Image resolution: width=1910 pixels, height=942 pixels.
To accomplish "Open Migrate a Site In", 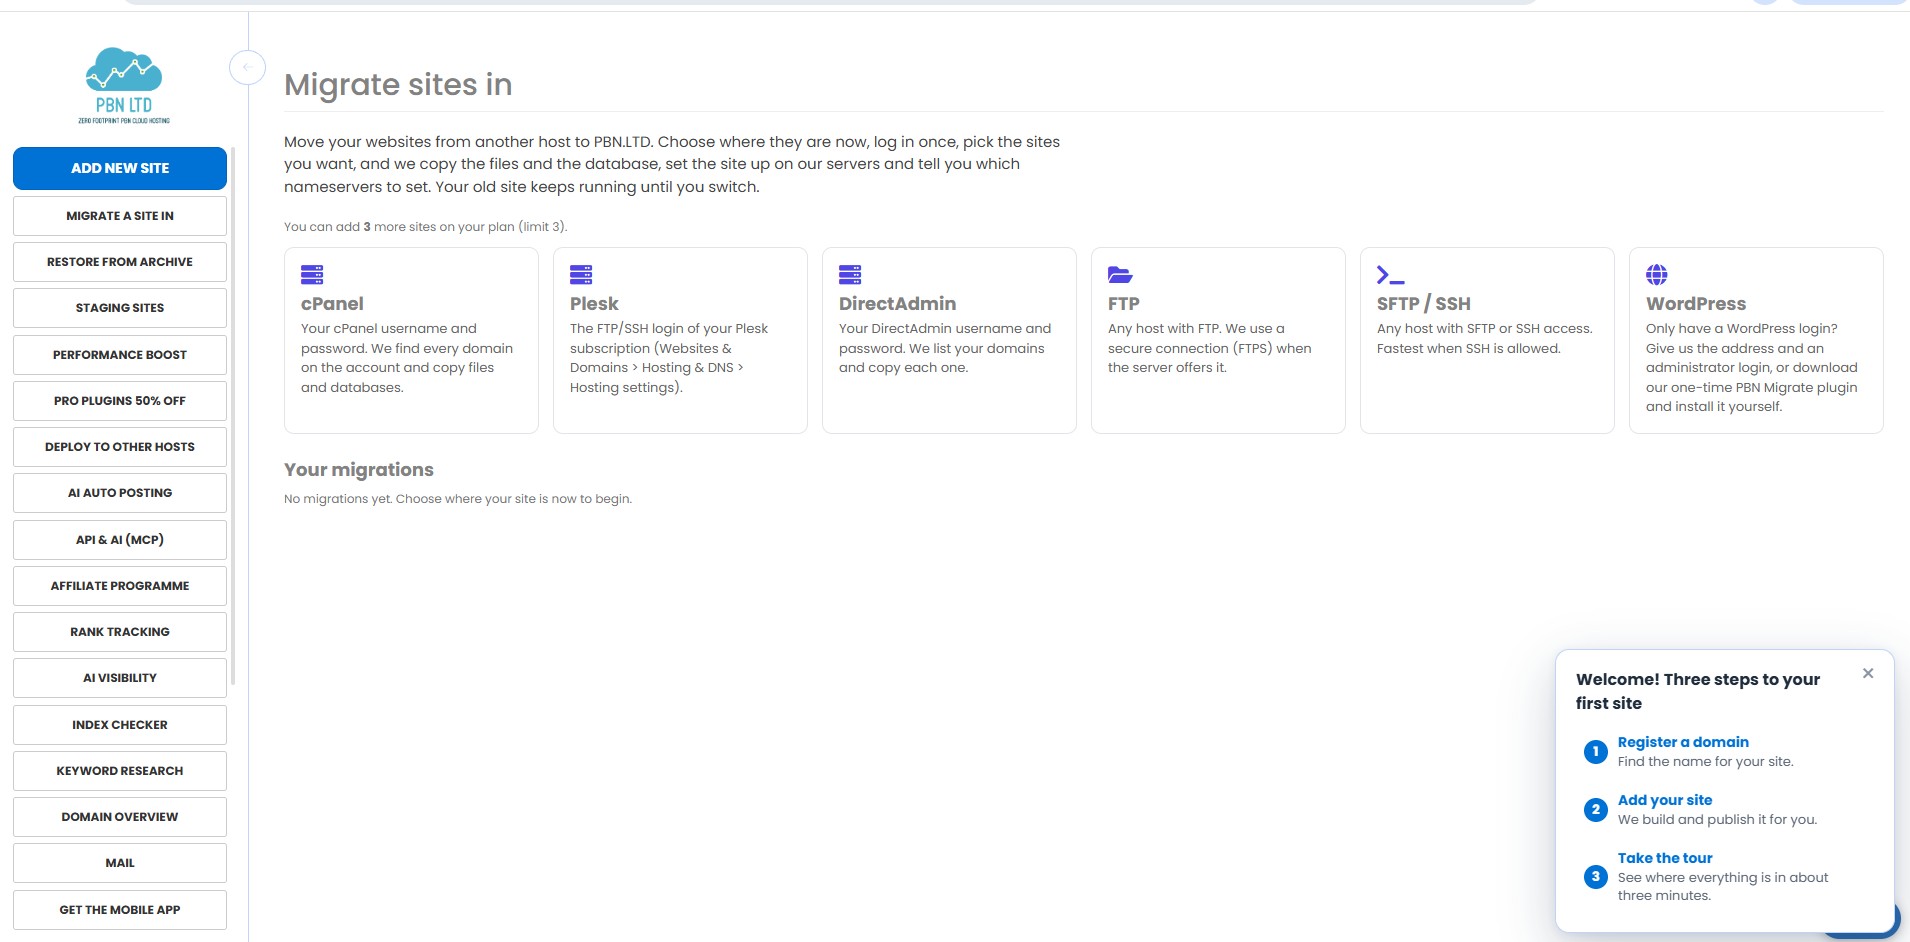I will 120,216.
